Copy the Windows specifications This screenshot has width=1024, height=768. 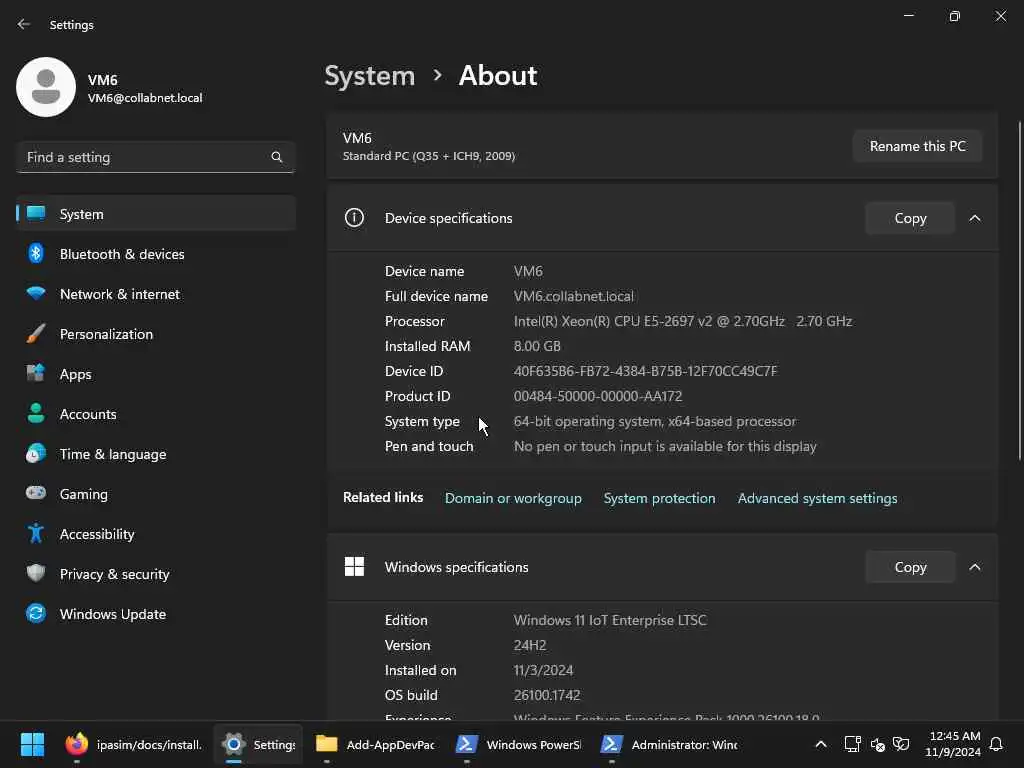click(910, 567)
